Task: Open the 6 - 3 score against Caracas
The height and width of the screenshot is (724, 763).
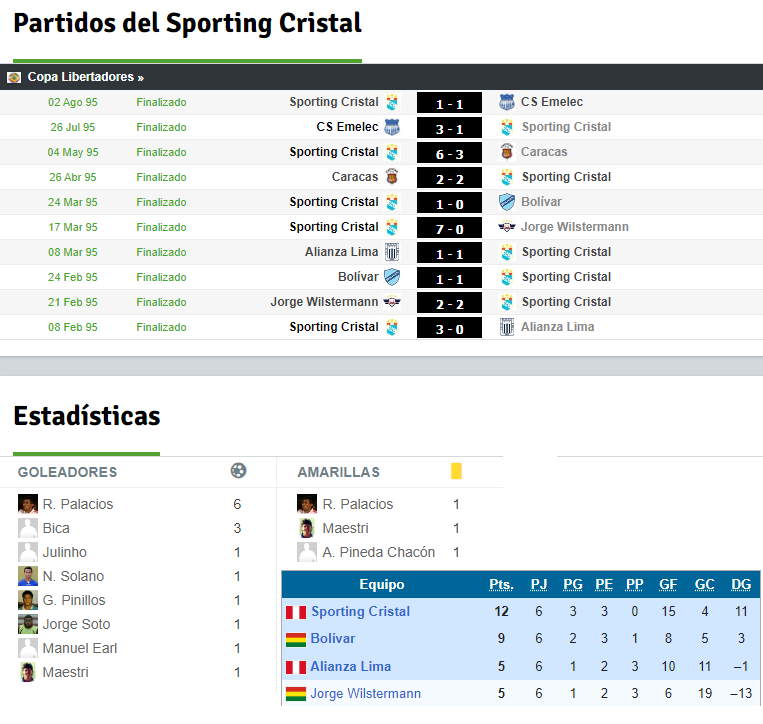Action: (x=449, y=153)
